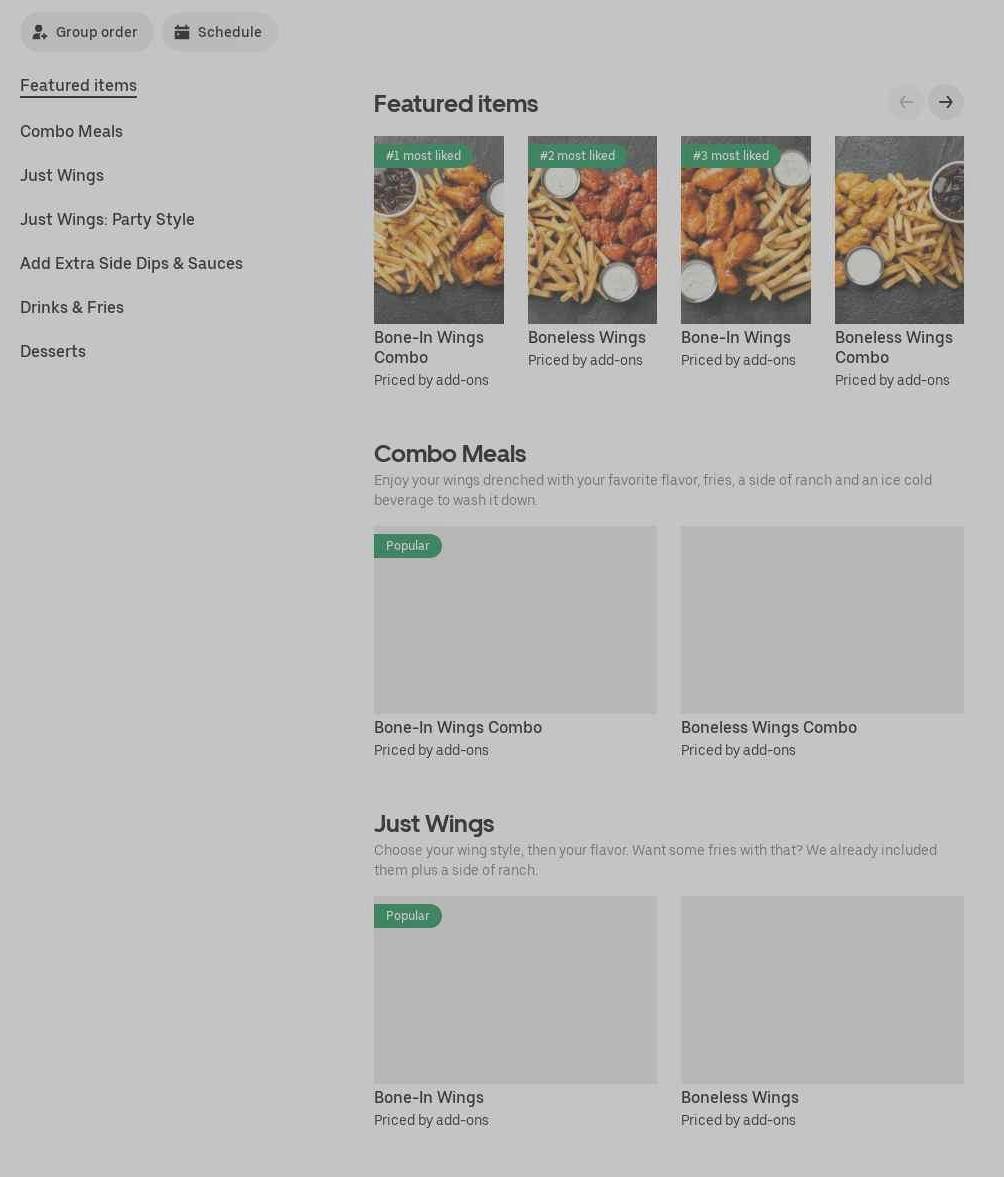The image size is (1004, 1177).
Task: Open the Schedule button
Action: (x=219, y=32)
